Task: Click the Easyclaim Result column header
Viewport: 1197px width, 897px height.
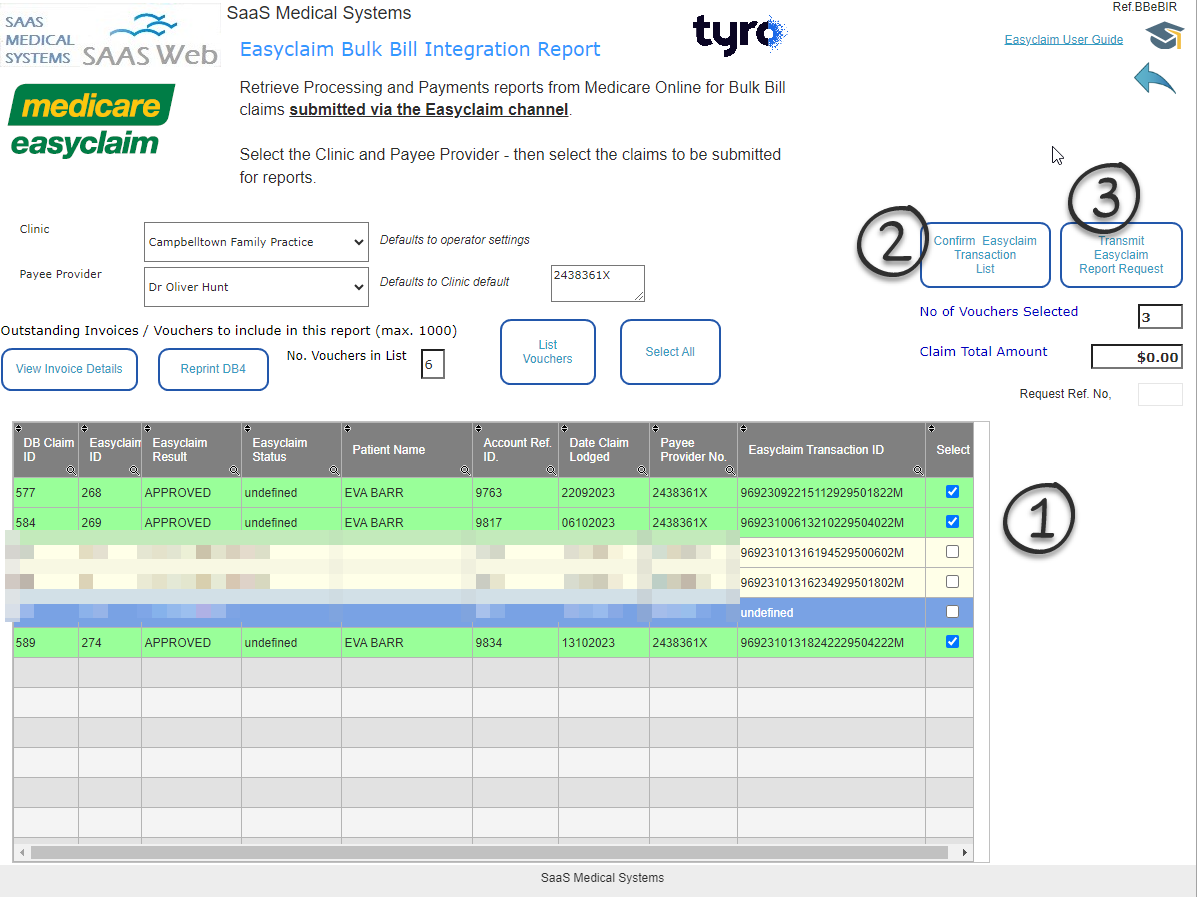Action: tap(192, 450)
